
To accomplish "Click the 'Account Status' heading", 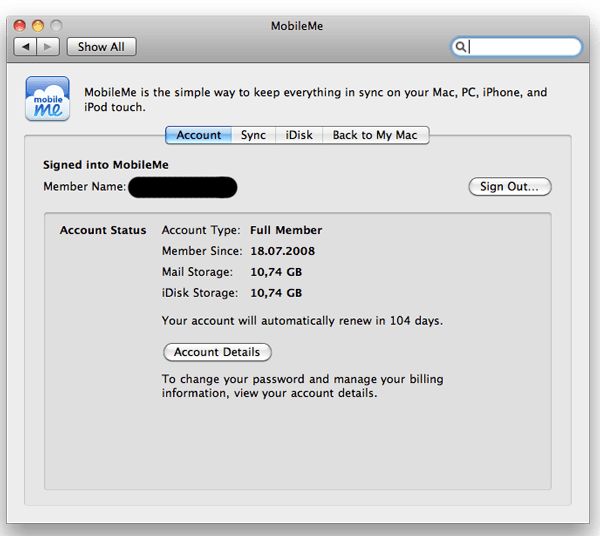I will 103,230.
